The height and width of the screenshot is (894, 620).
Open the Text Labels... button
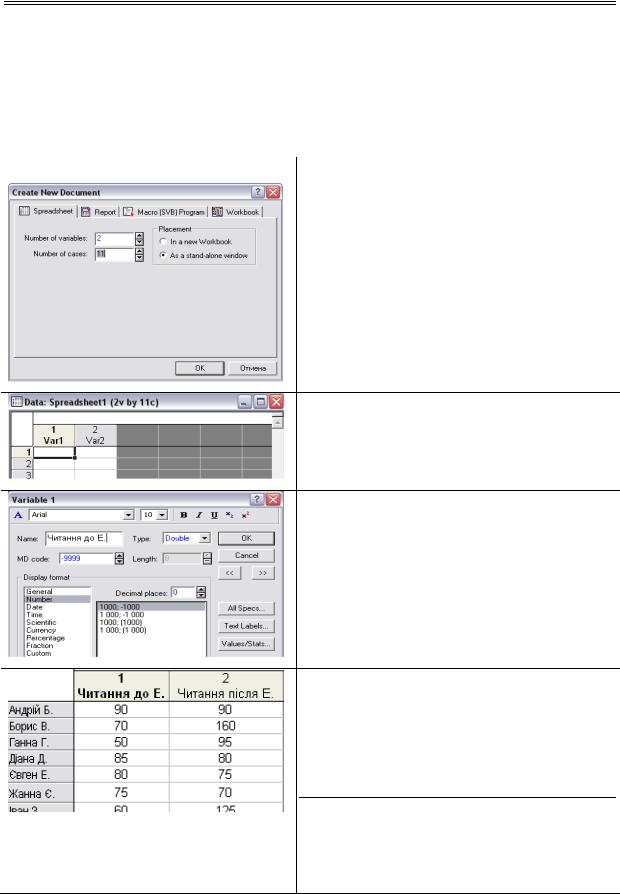(x=246, y=626)
